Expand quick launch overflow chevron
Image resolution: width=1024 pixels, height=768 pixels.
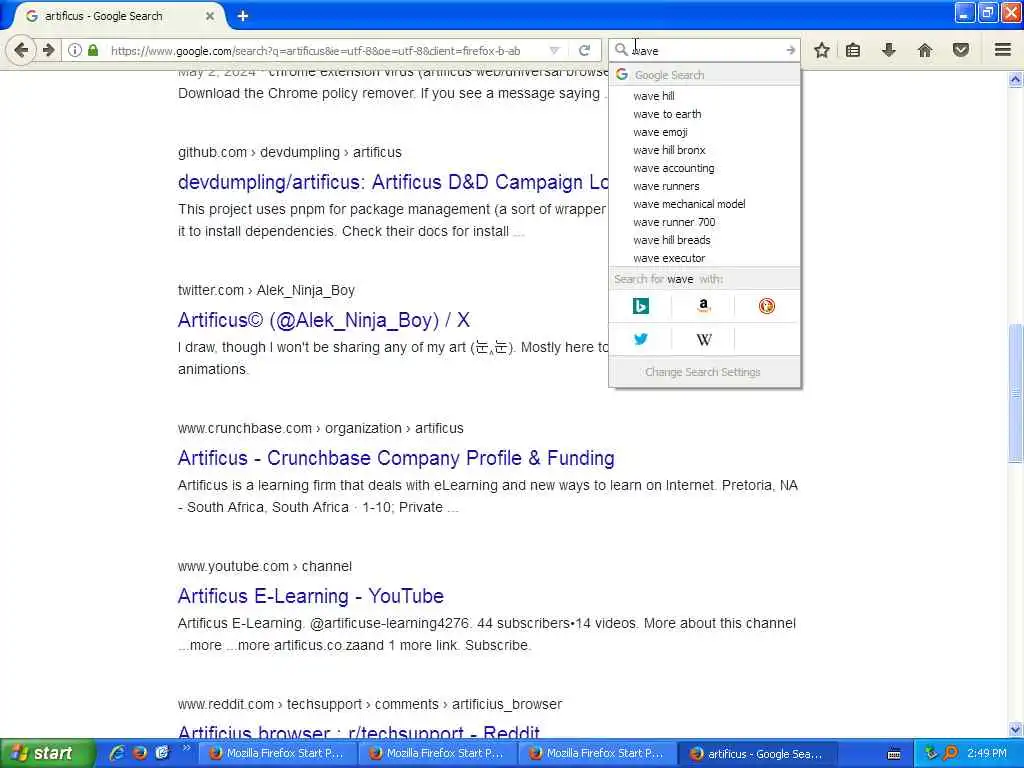click(186, 748)
